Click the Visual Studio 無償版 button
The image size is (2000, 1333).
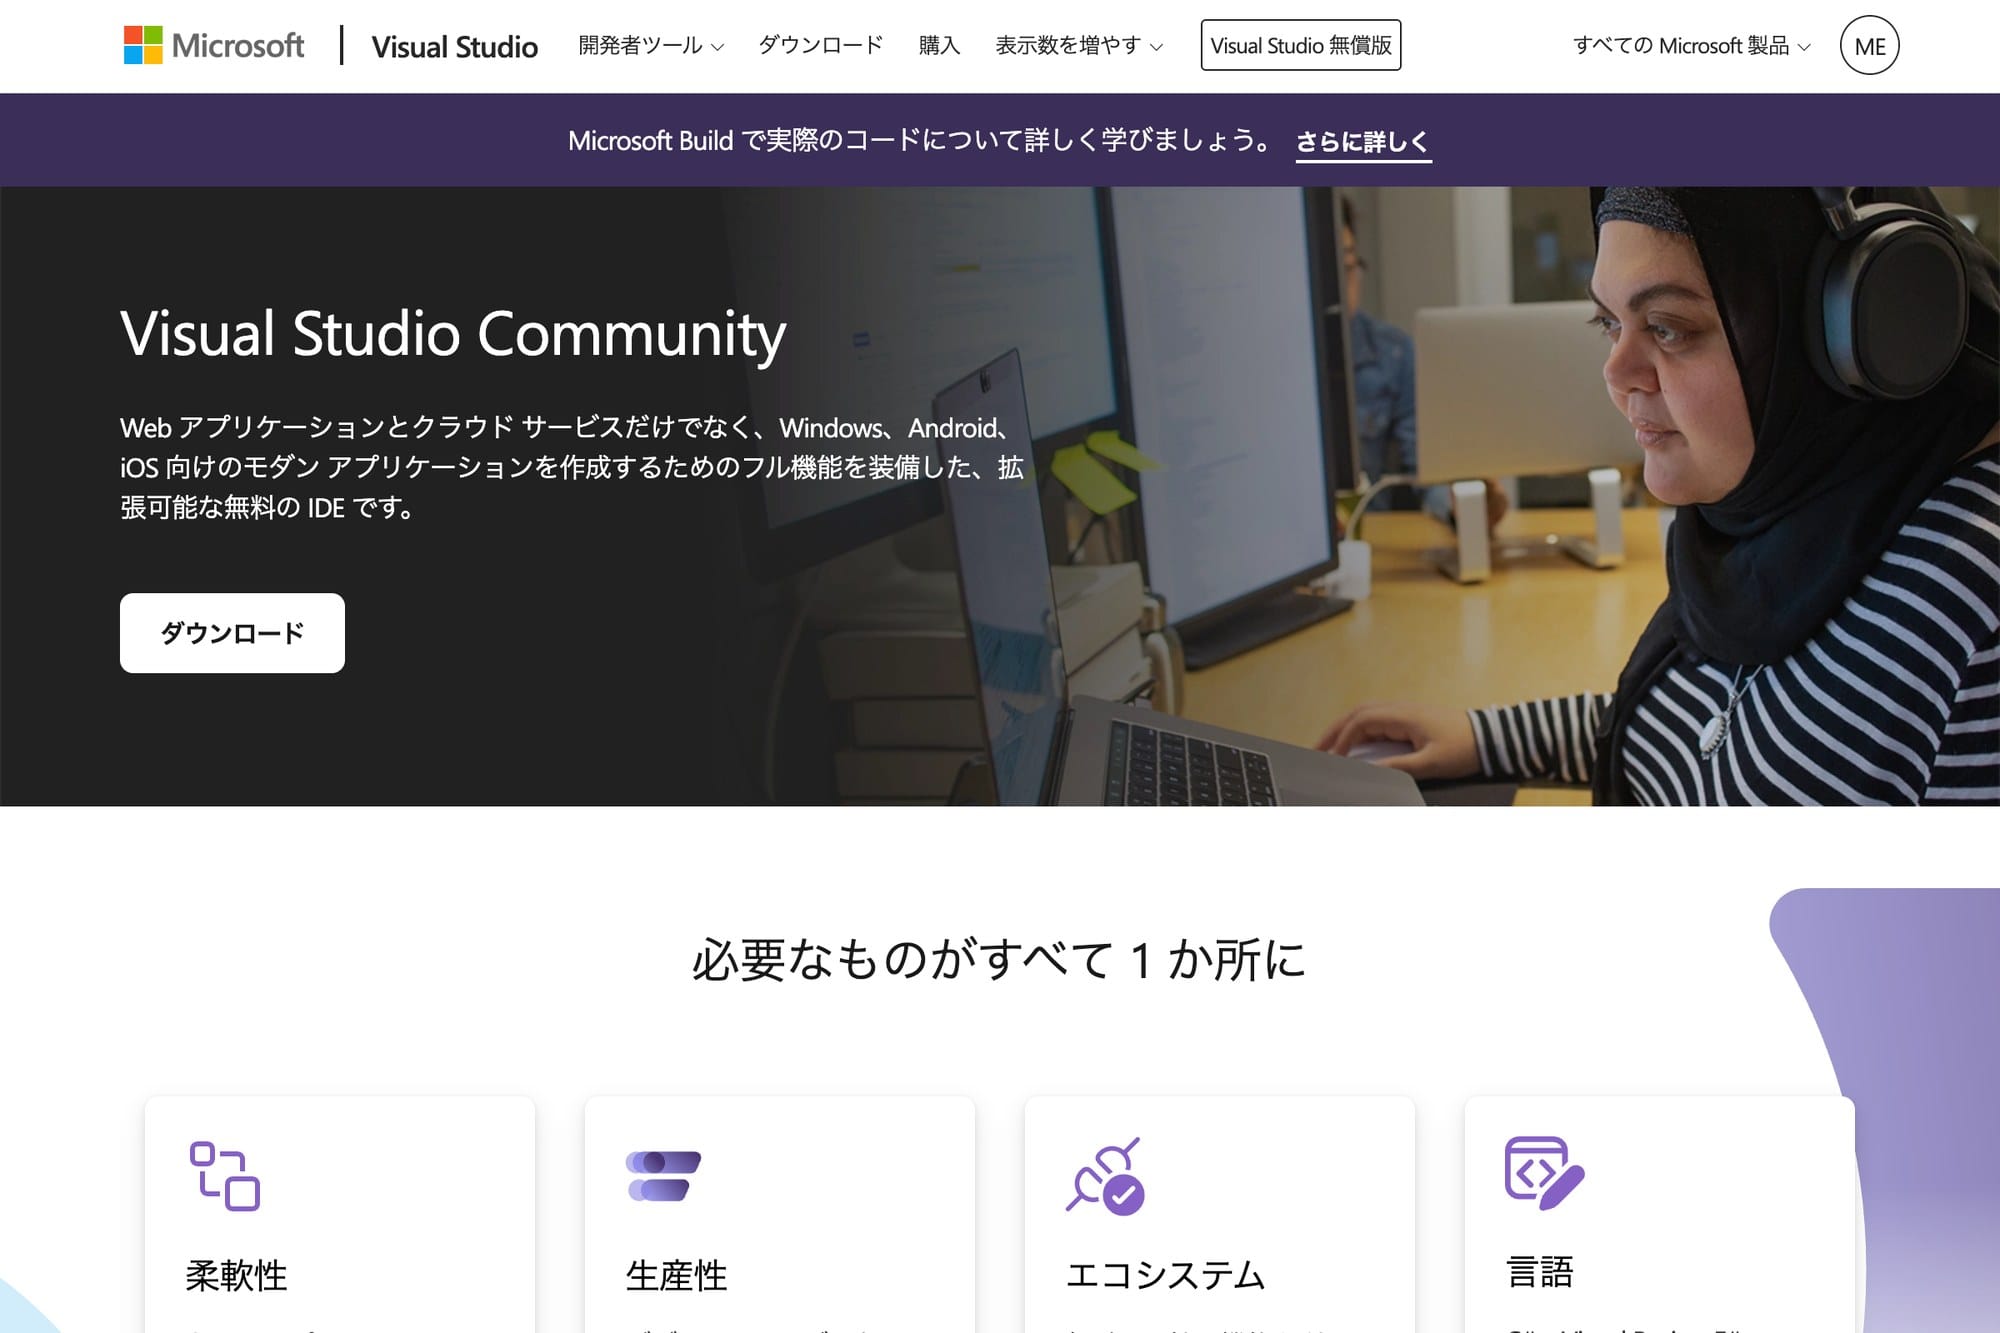(x=1300, y=46)
